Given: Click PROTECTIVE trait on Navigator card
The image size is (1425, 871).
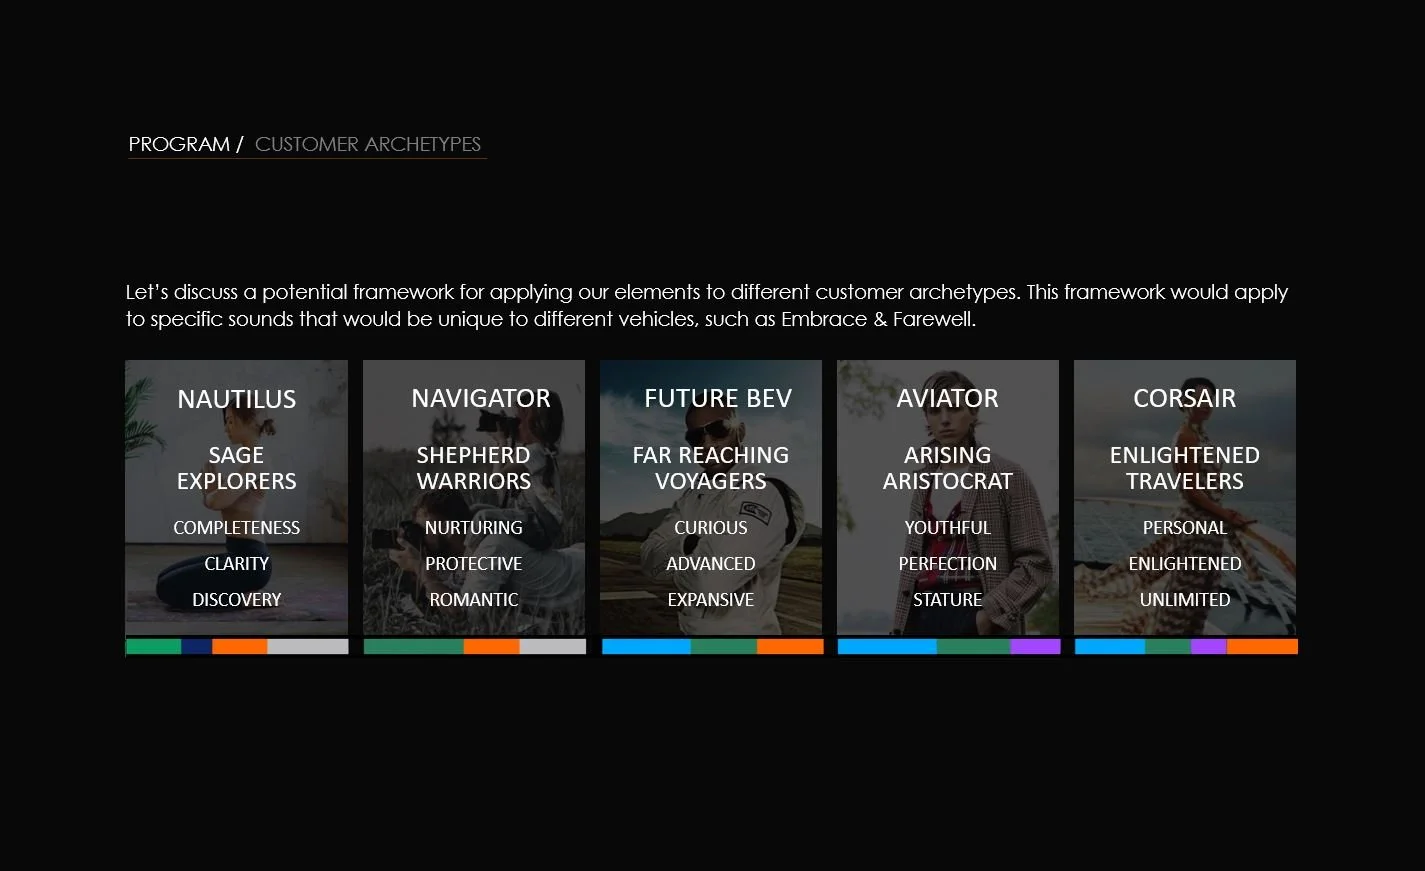Looking at the screenshot, I should [474, 564].
